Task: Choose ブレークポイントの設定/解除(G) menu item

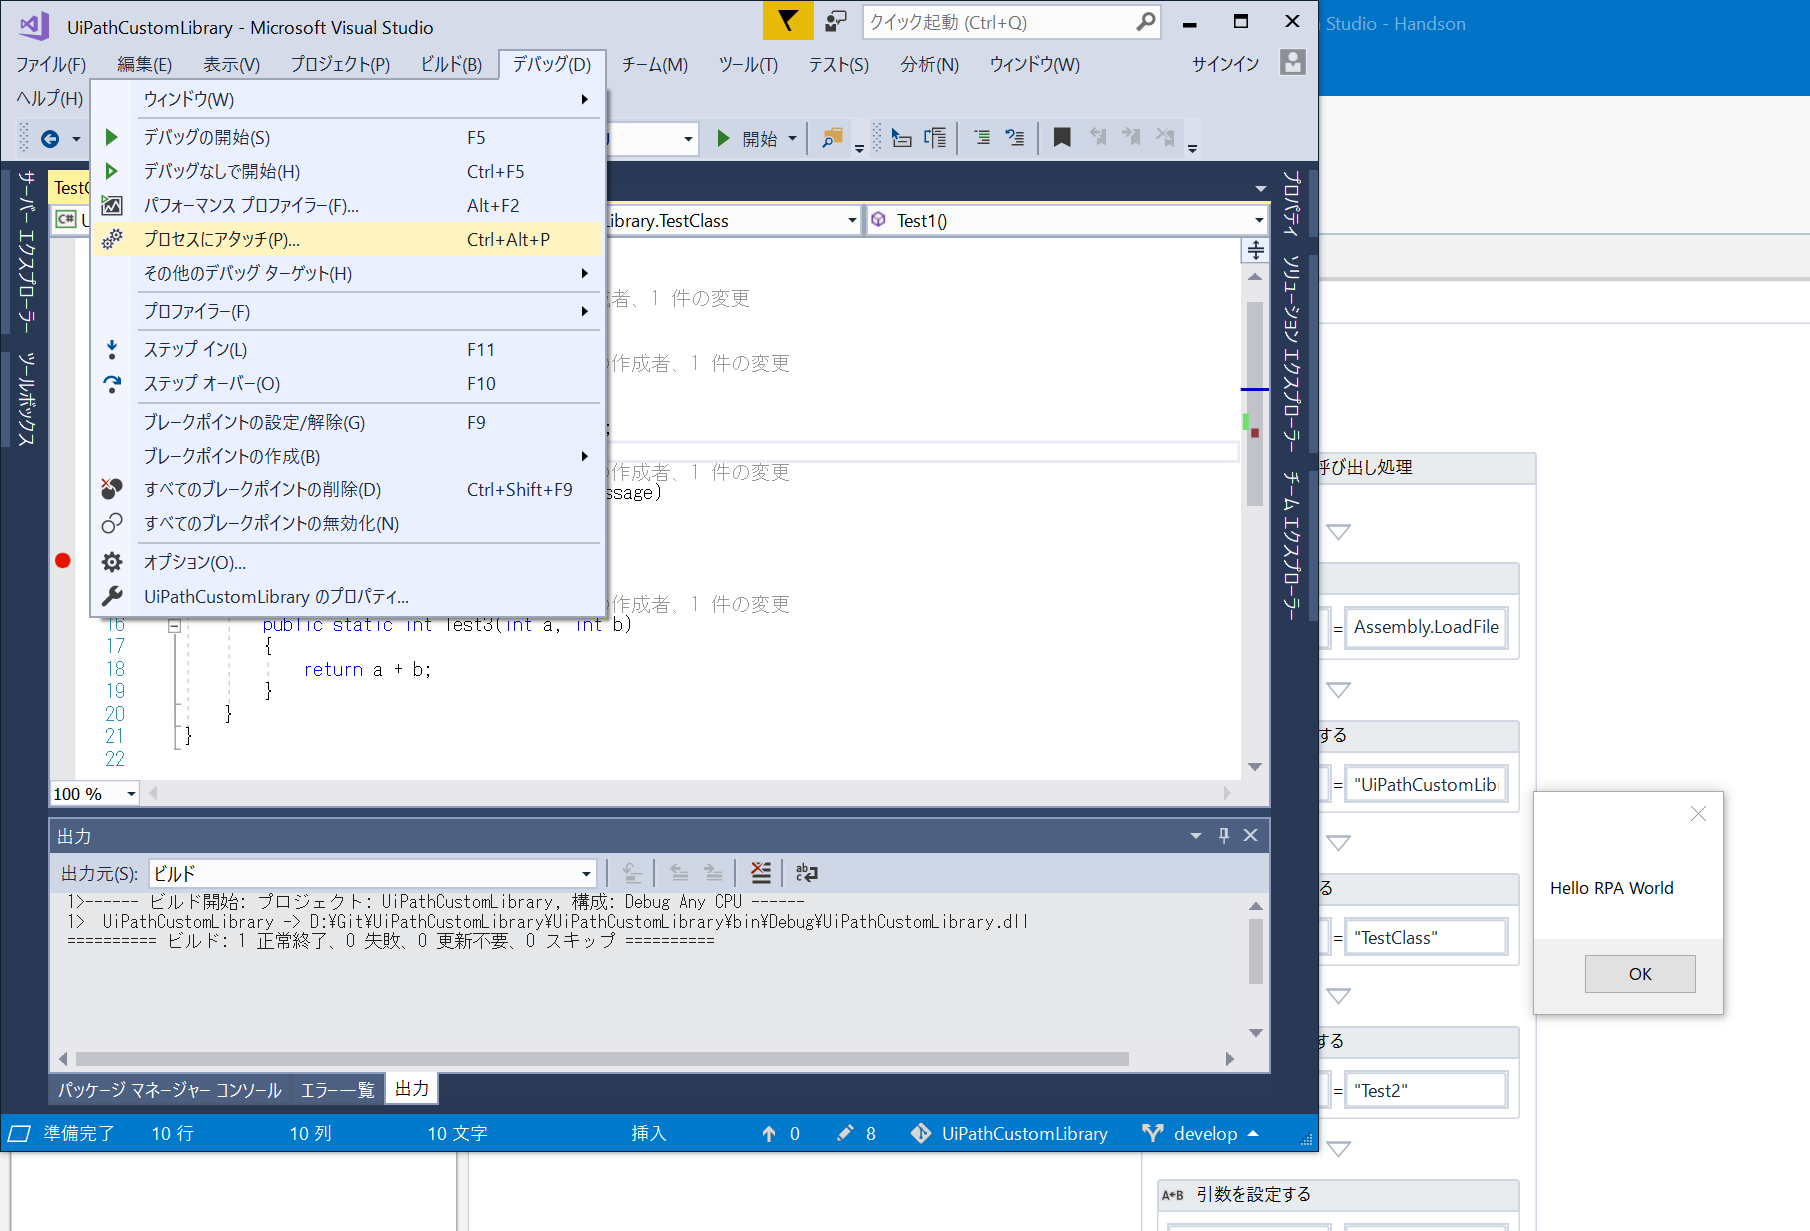Action: (x=346, y=422)
